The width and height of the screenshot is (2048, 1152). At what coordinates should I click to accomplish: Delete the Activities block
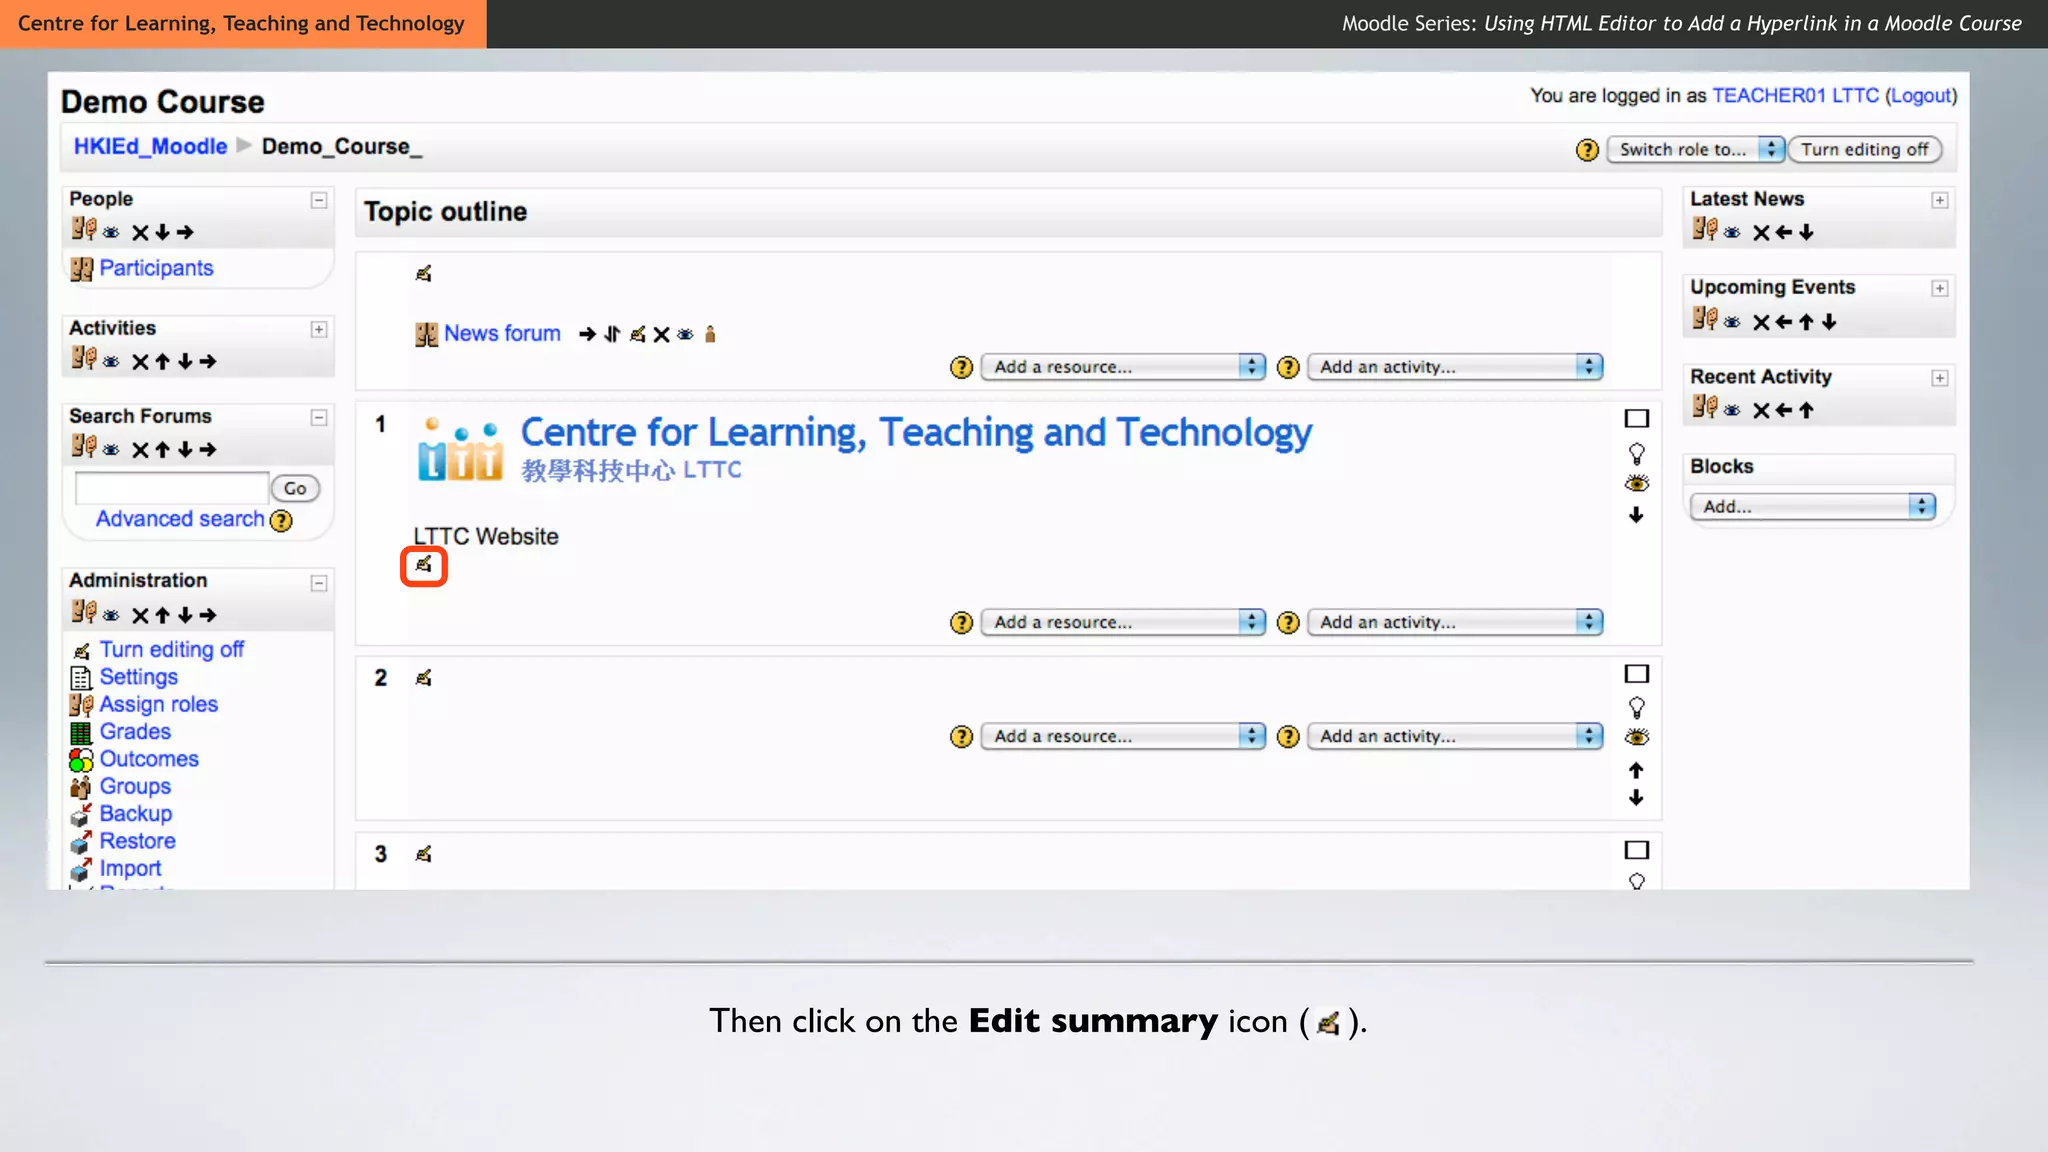pos(140,362)
